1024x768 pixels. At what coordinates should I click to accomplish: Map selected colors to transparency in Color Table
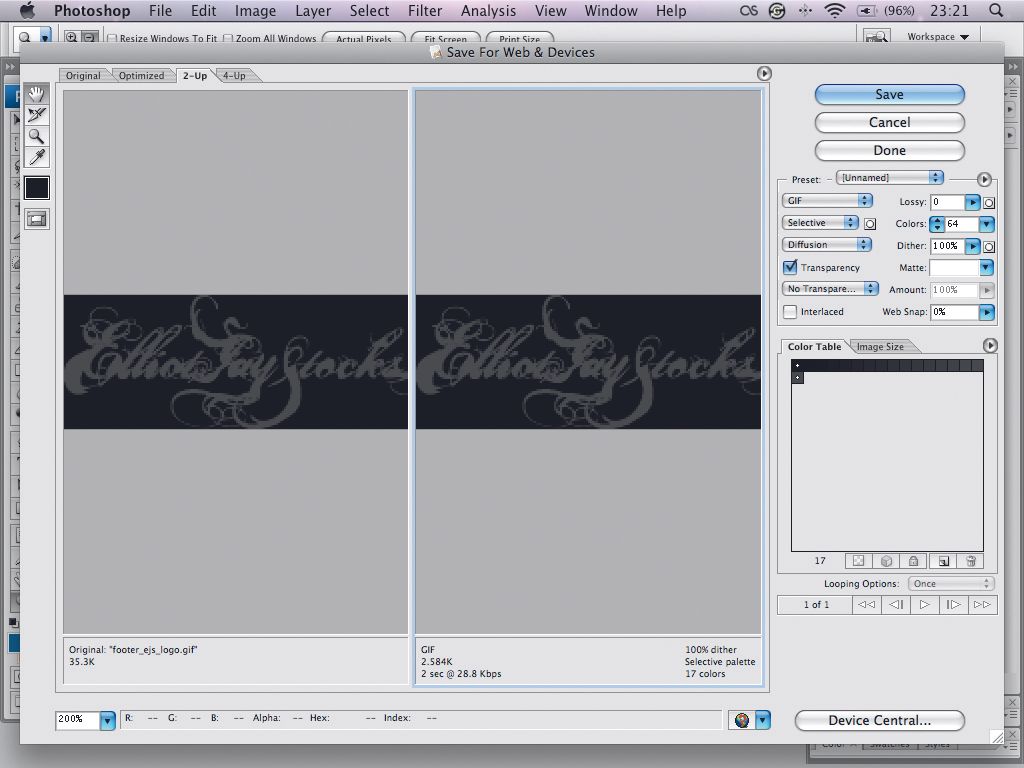[858, 561]
